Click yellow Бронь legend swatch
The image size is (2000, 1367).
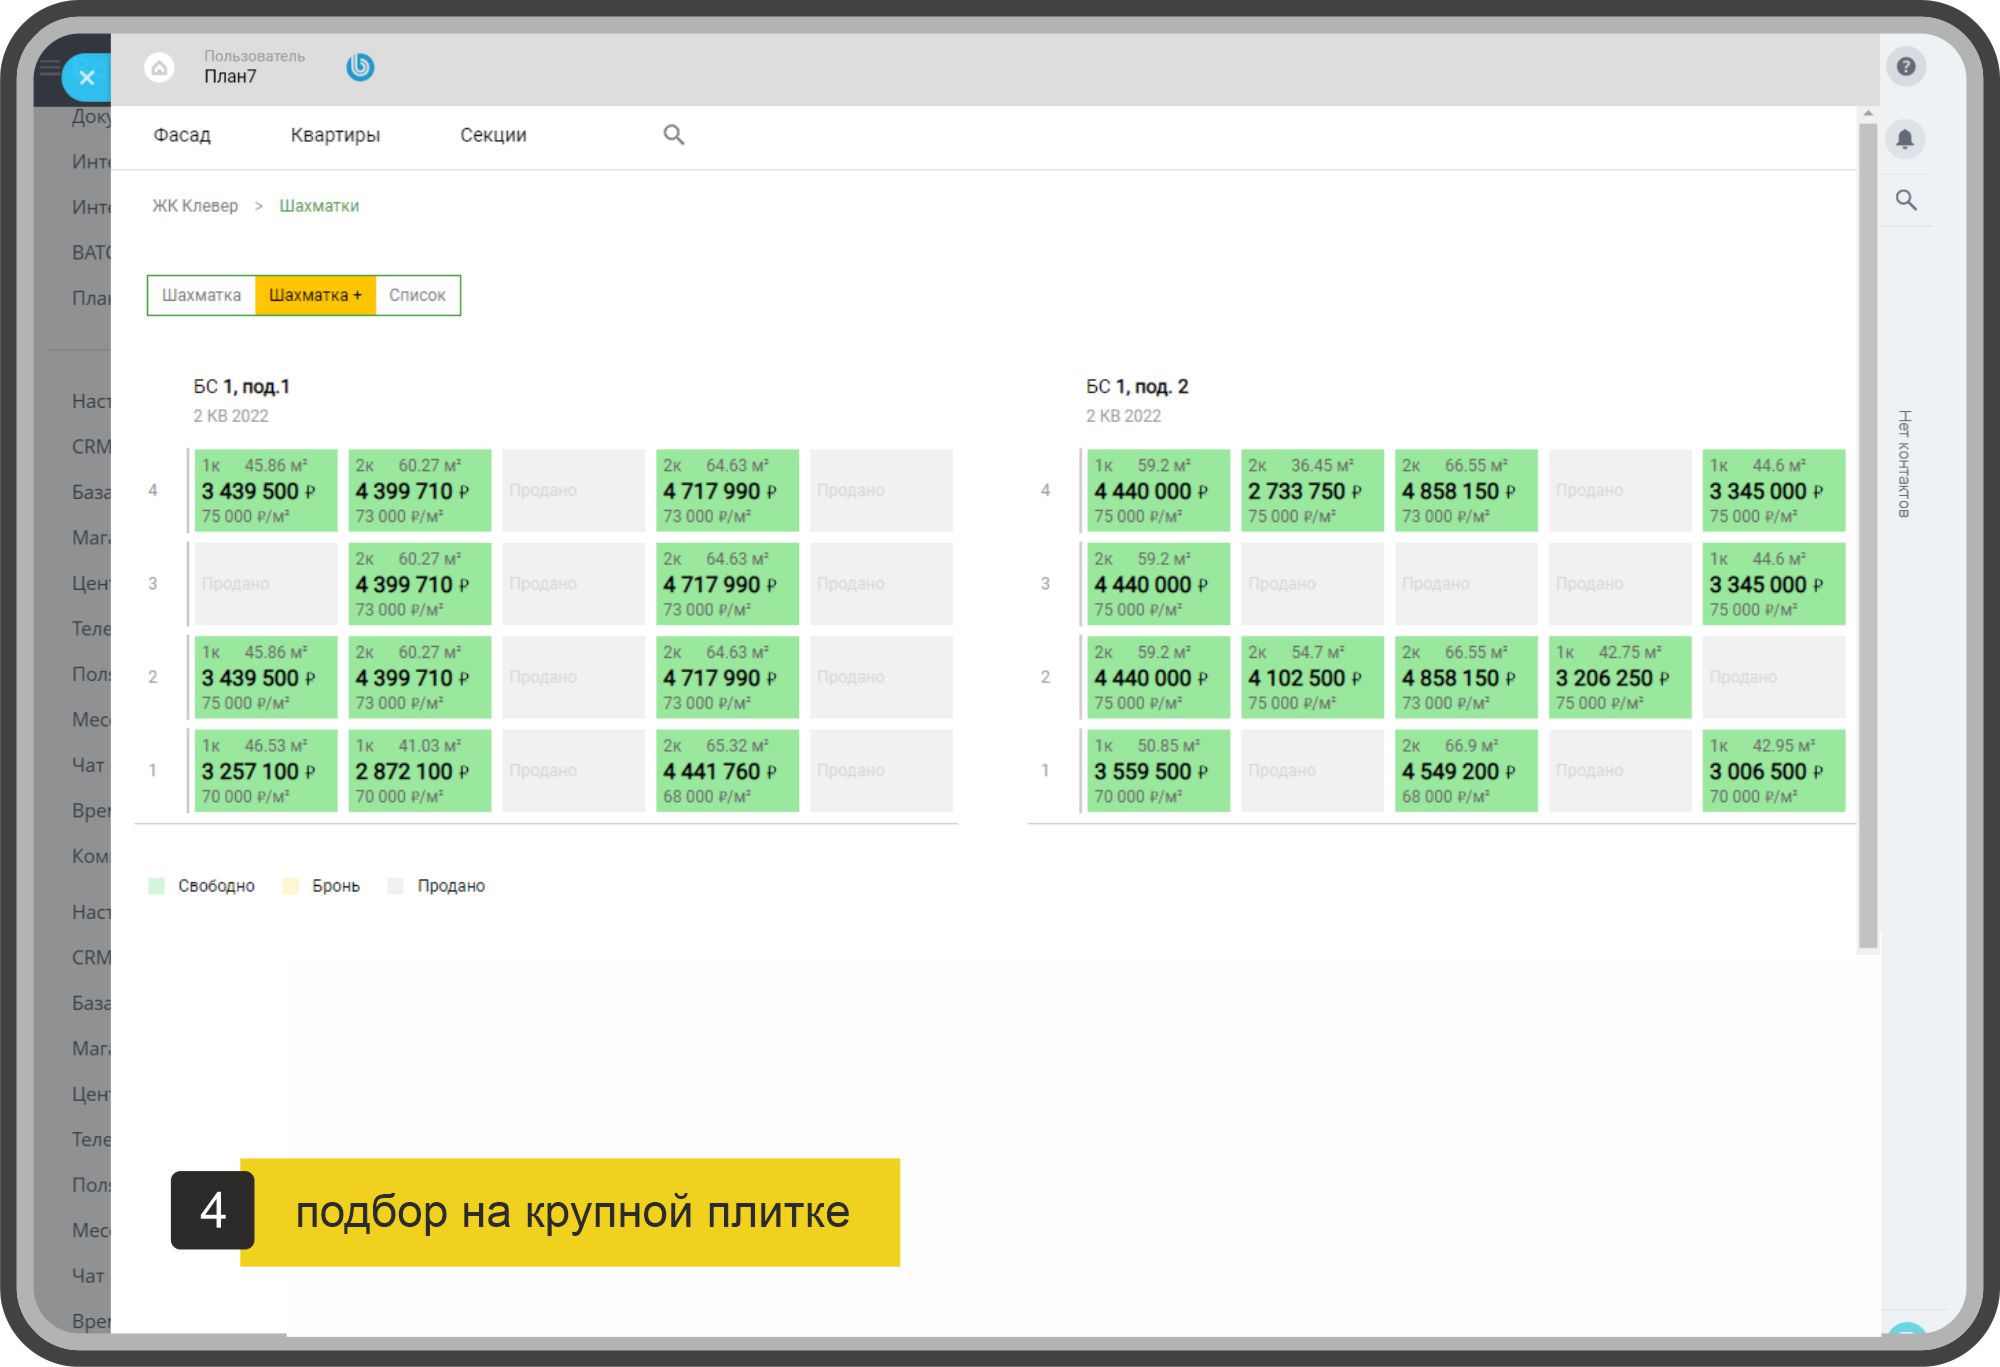pyautogui.click(x=291, y=886)
